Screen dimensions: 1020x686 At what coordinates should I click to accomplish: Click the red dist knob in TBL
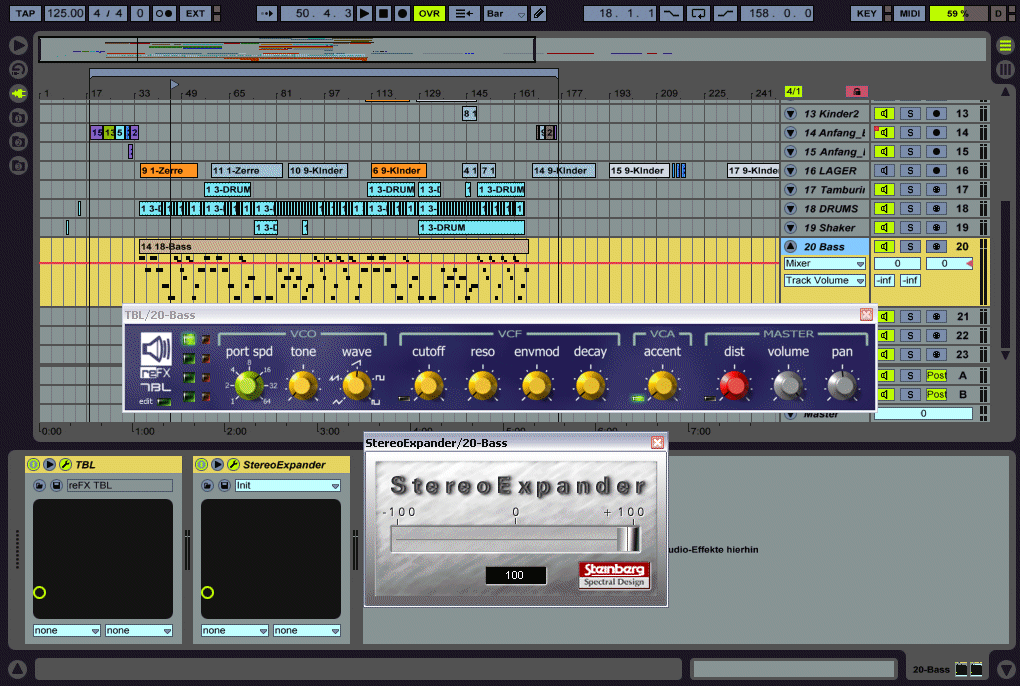[734, 386]
